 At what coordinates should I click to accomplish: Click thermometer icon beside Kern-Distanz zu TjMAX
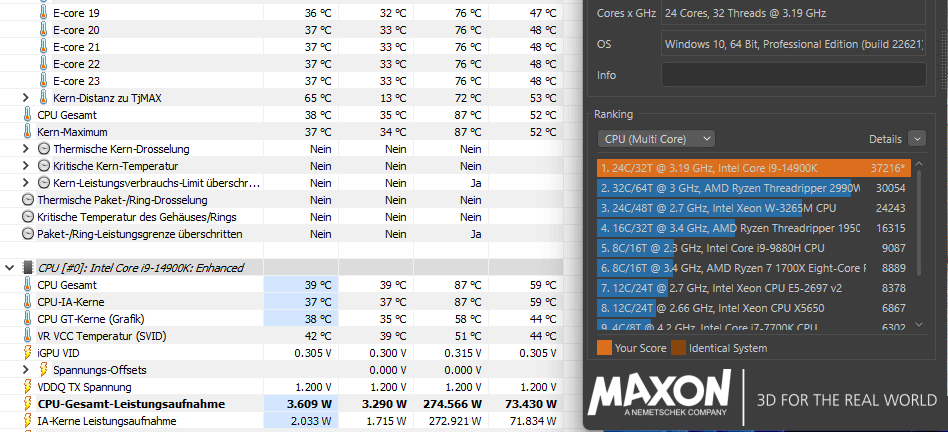tap(43, 98)
